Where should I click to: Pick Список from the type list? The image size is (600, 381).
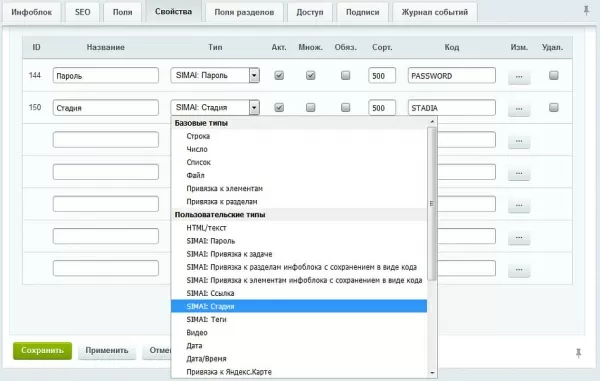coord(299,162)
